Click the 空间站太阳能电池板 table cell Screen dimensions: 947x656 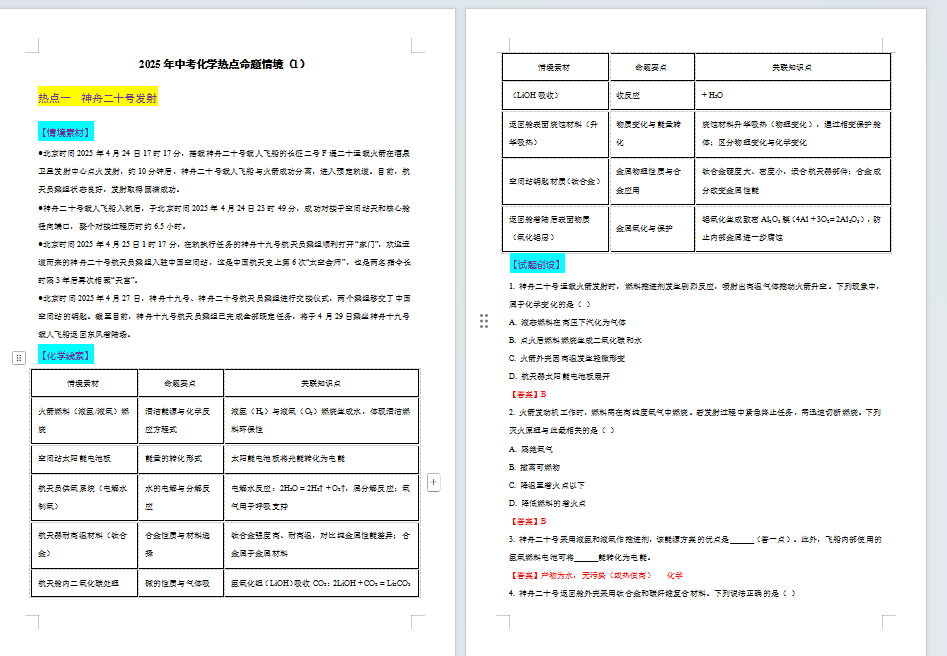pos(84,458)
